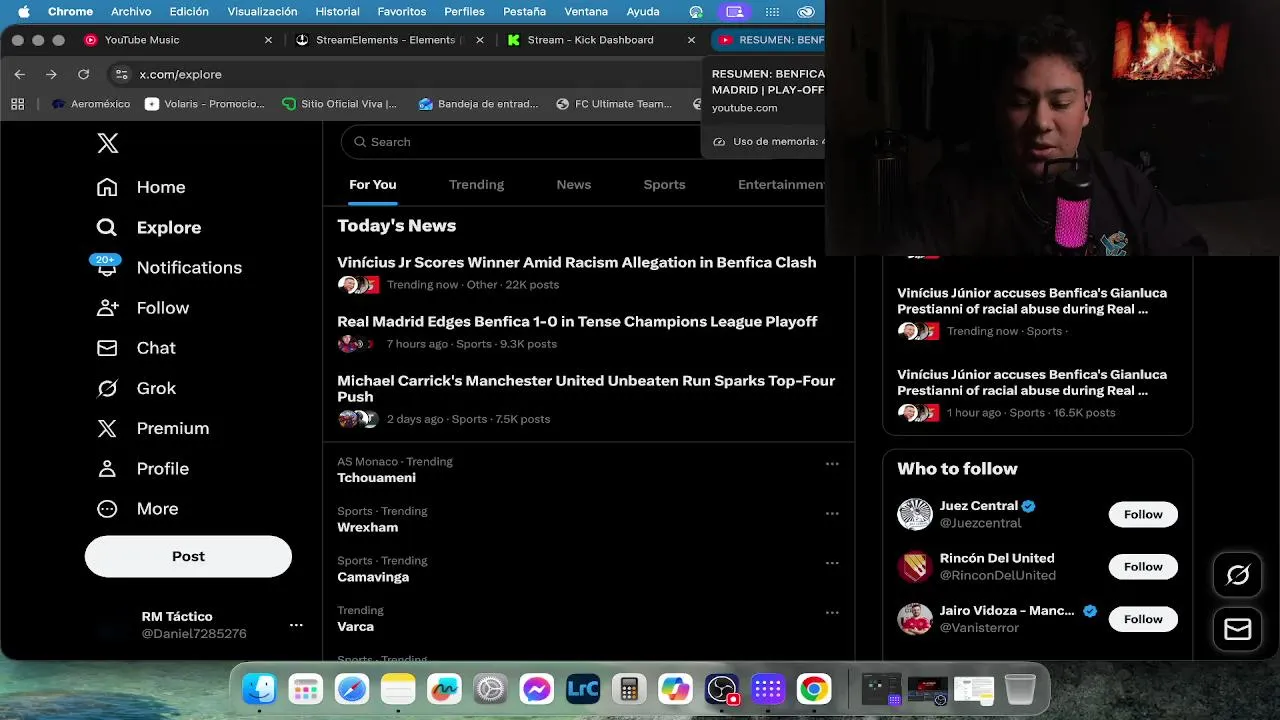
Task: Switch to the Sports tab
Action: tap(665, 185)
